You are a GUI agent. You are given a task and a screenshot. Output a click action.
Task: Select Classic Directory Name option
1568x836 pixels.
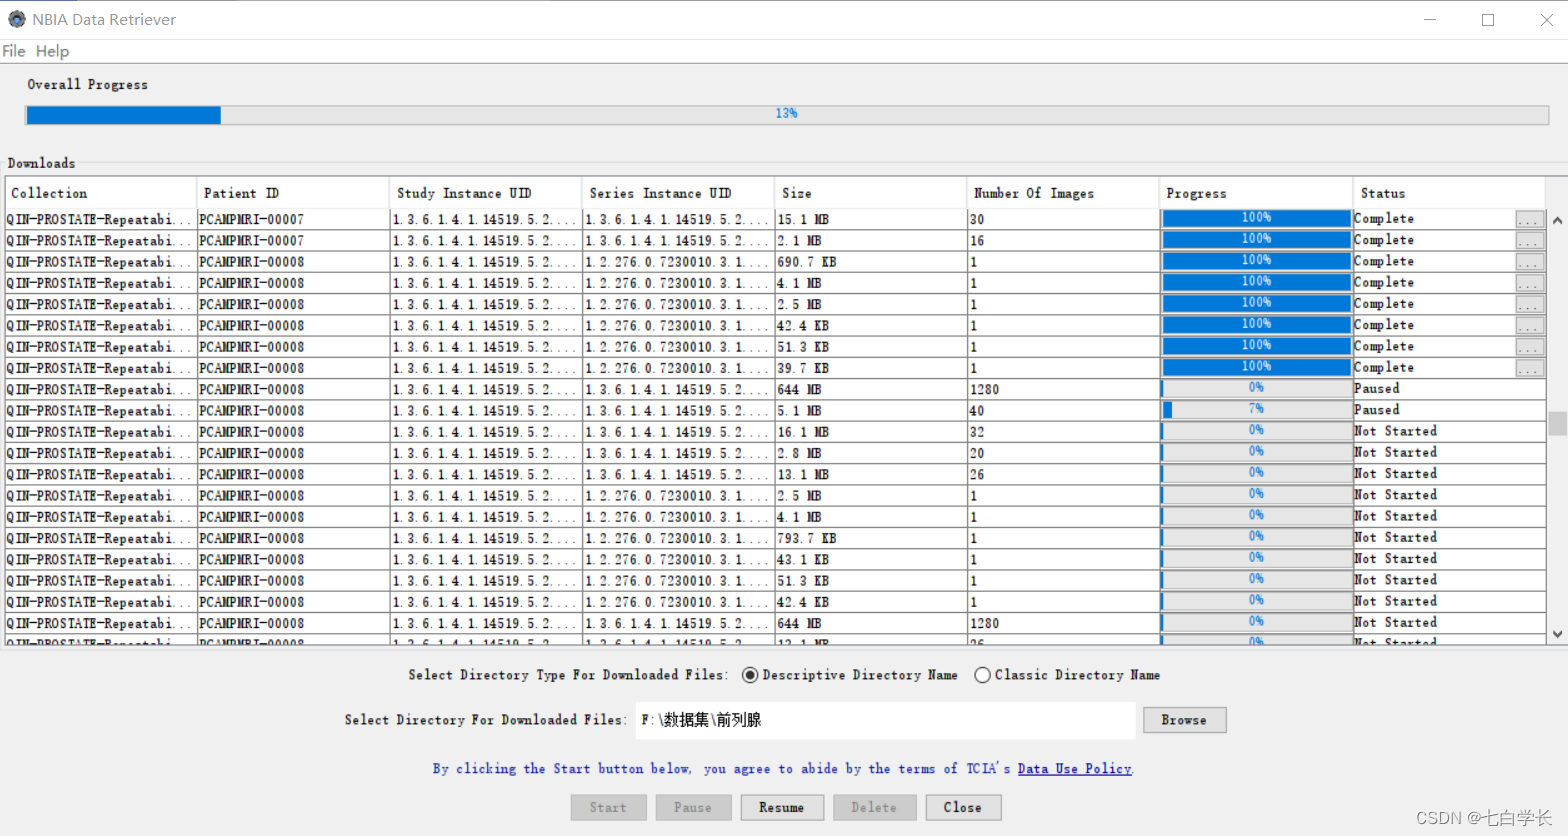pyautogui.click(x=982, y=675)
